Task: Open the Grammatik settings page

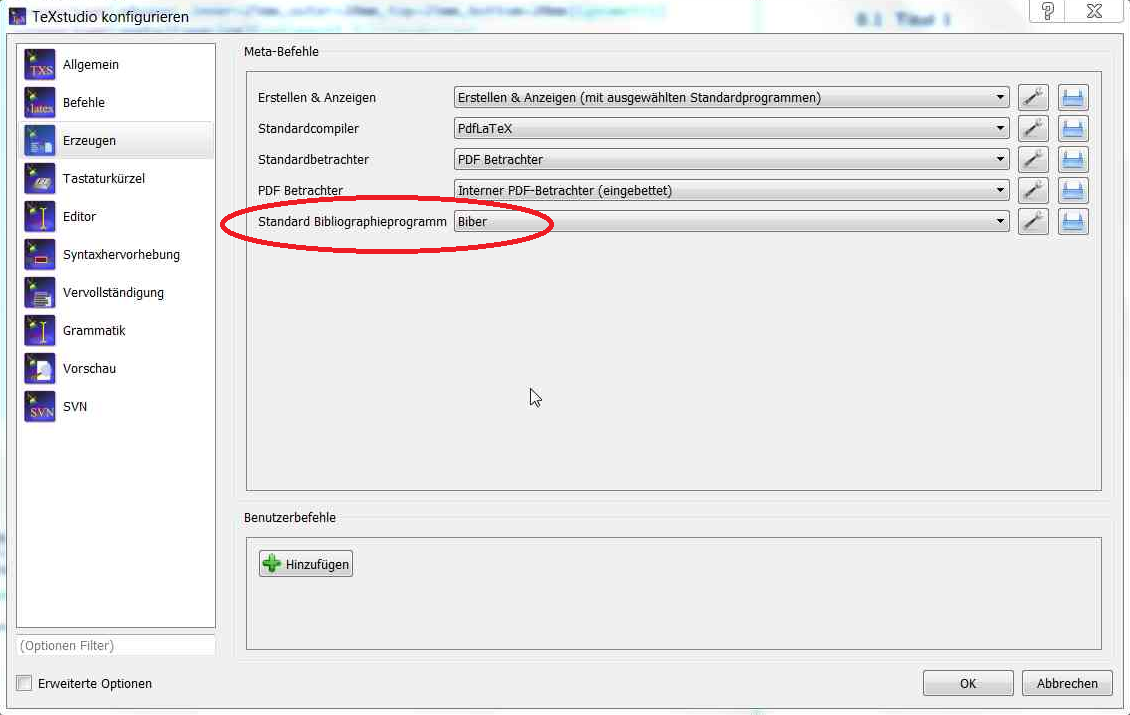Action: click(116, 331)
